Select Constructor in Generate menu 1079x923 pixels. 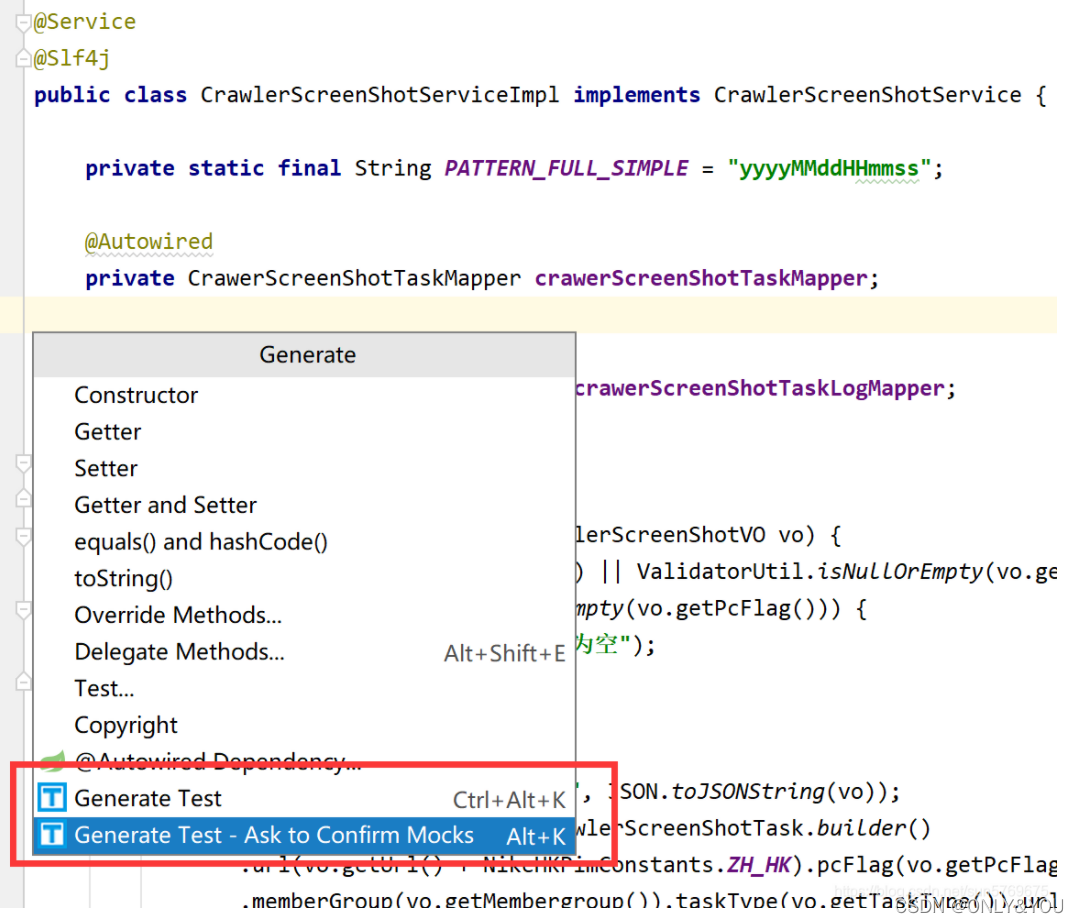pyautogui.click(x=305, y=395)
